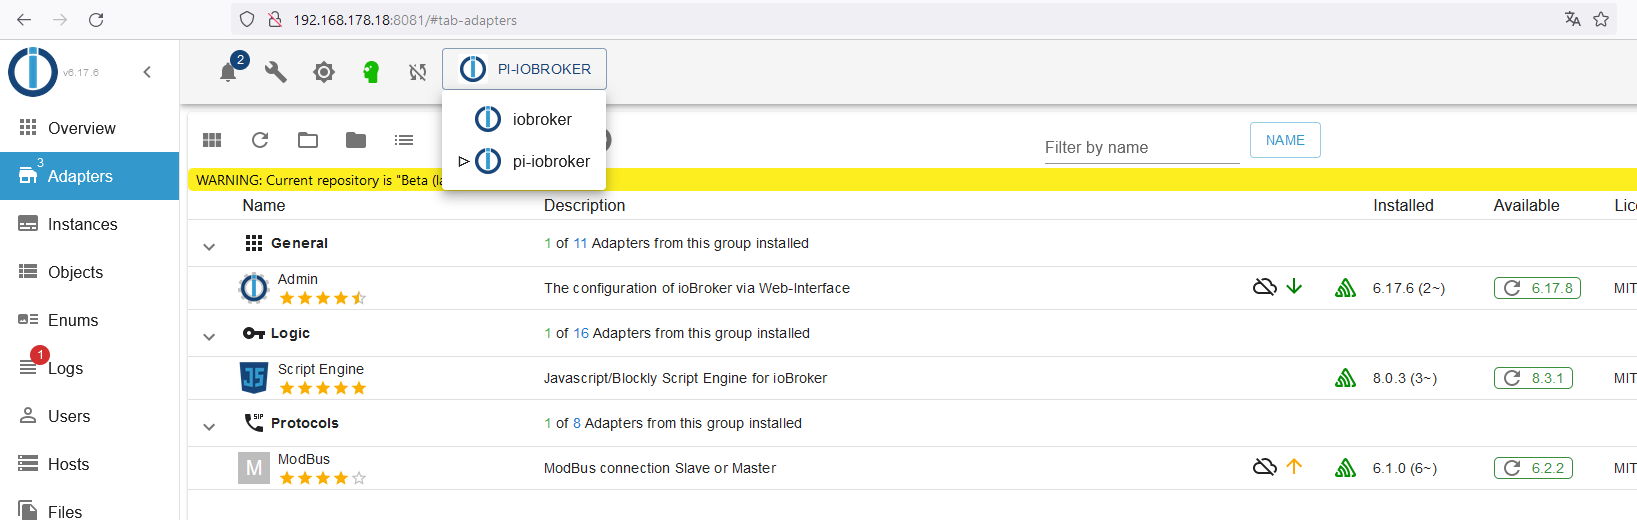
Task: Collapse the General adapter group
Action: click(x=209, y=246)
